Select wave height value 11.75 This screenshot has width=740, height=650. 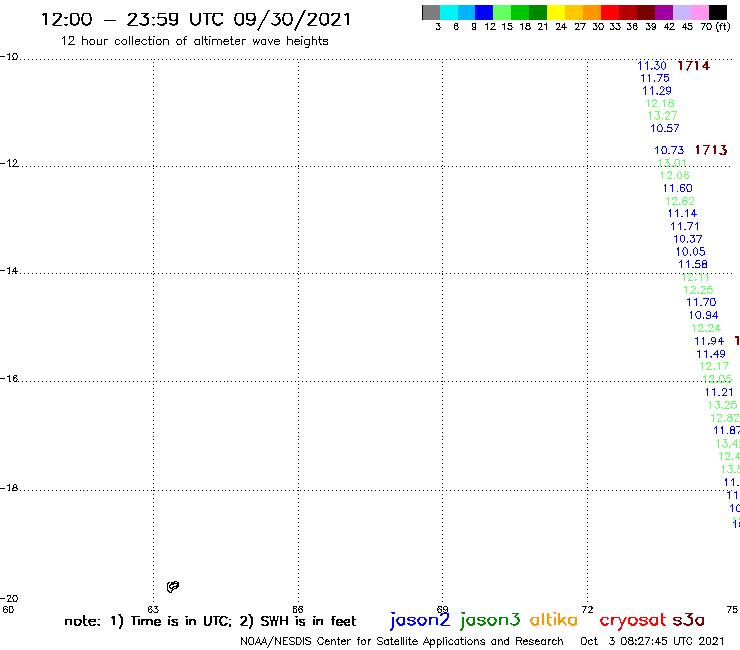(x=655, y=78)
